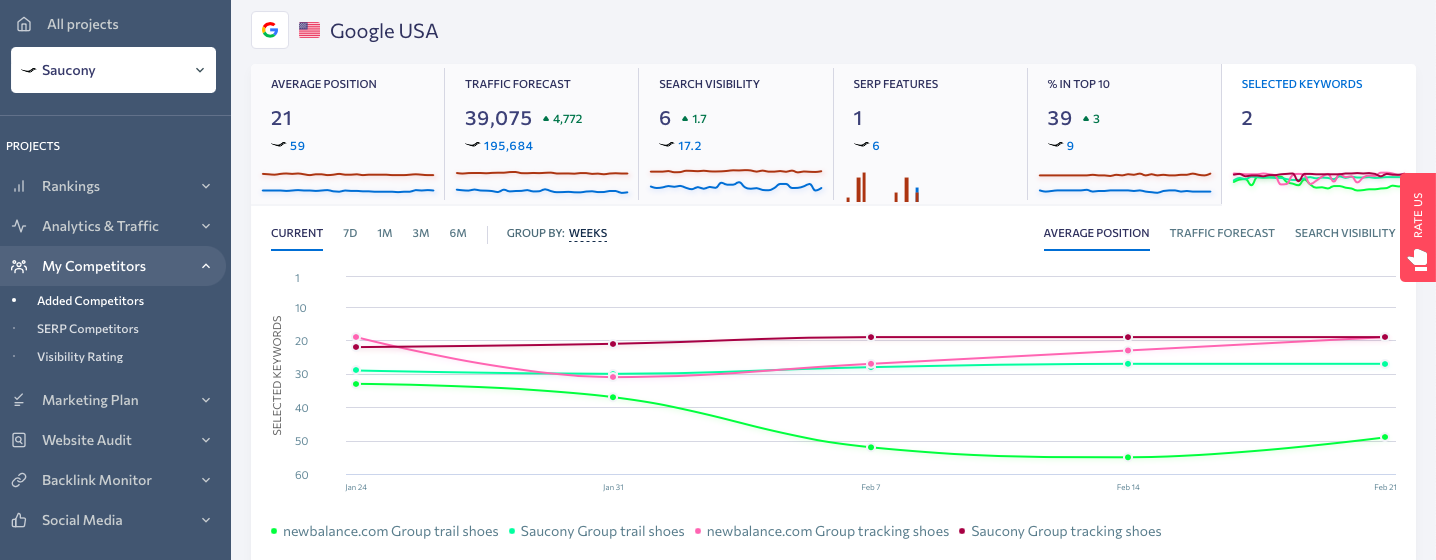Open All projects home icon

pyautogui.click(x=24, y=24)
